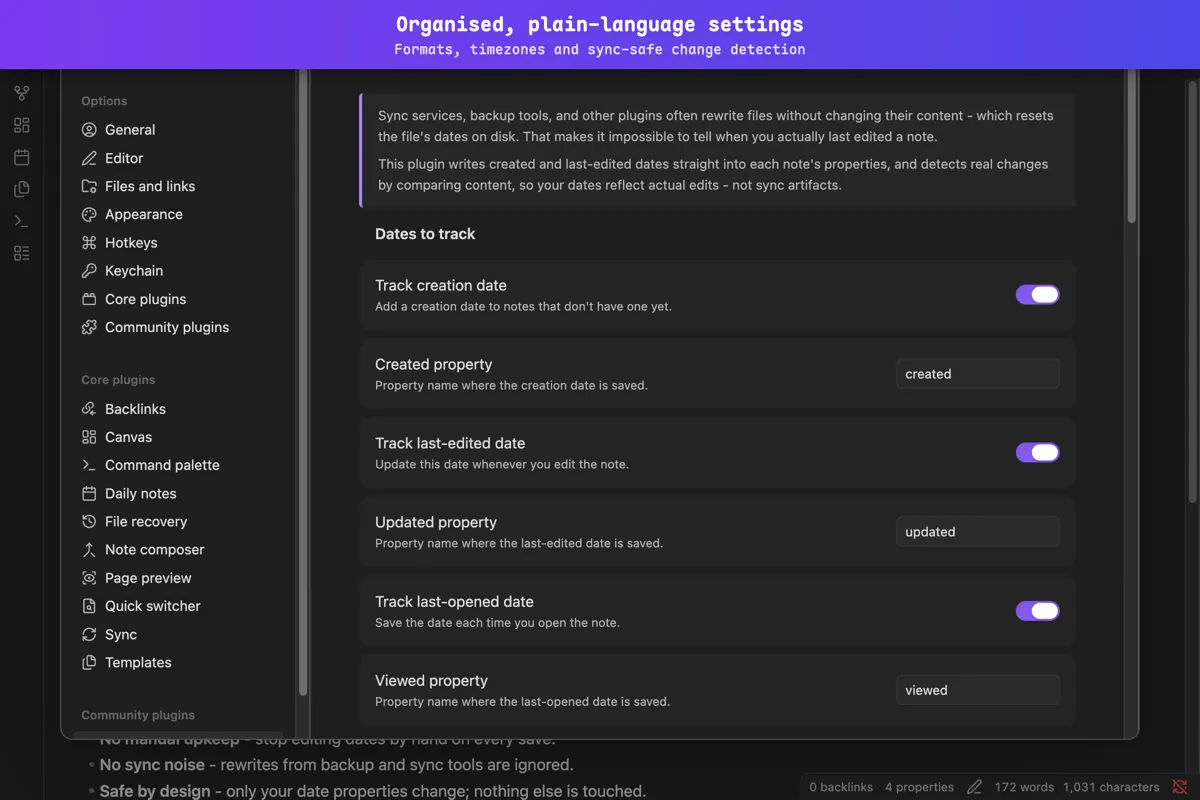Screen dimensions: 1200x800
Task: Click the General settings person icon
Action: click(89, 130)
